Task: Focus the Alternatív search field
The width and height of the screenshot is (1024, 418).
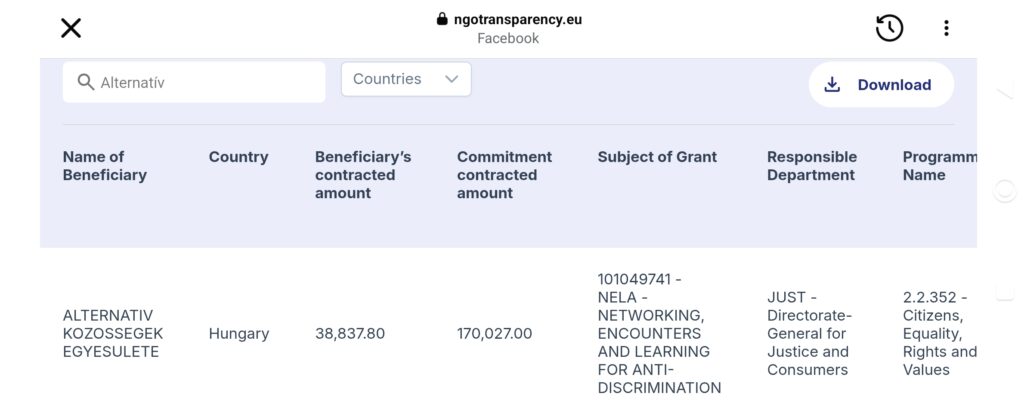Action: [x=194, y=82]
